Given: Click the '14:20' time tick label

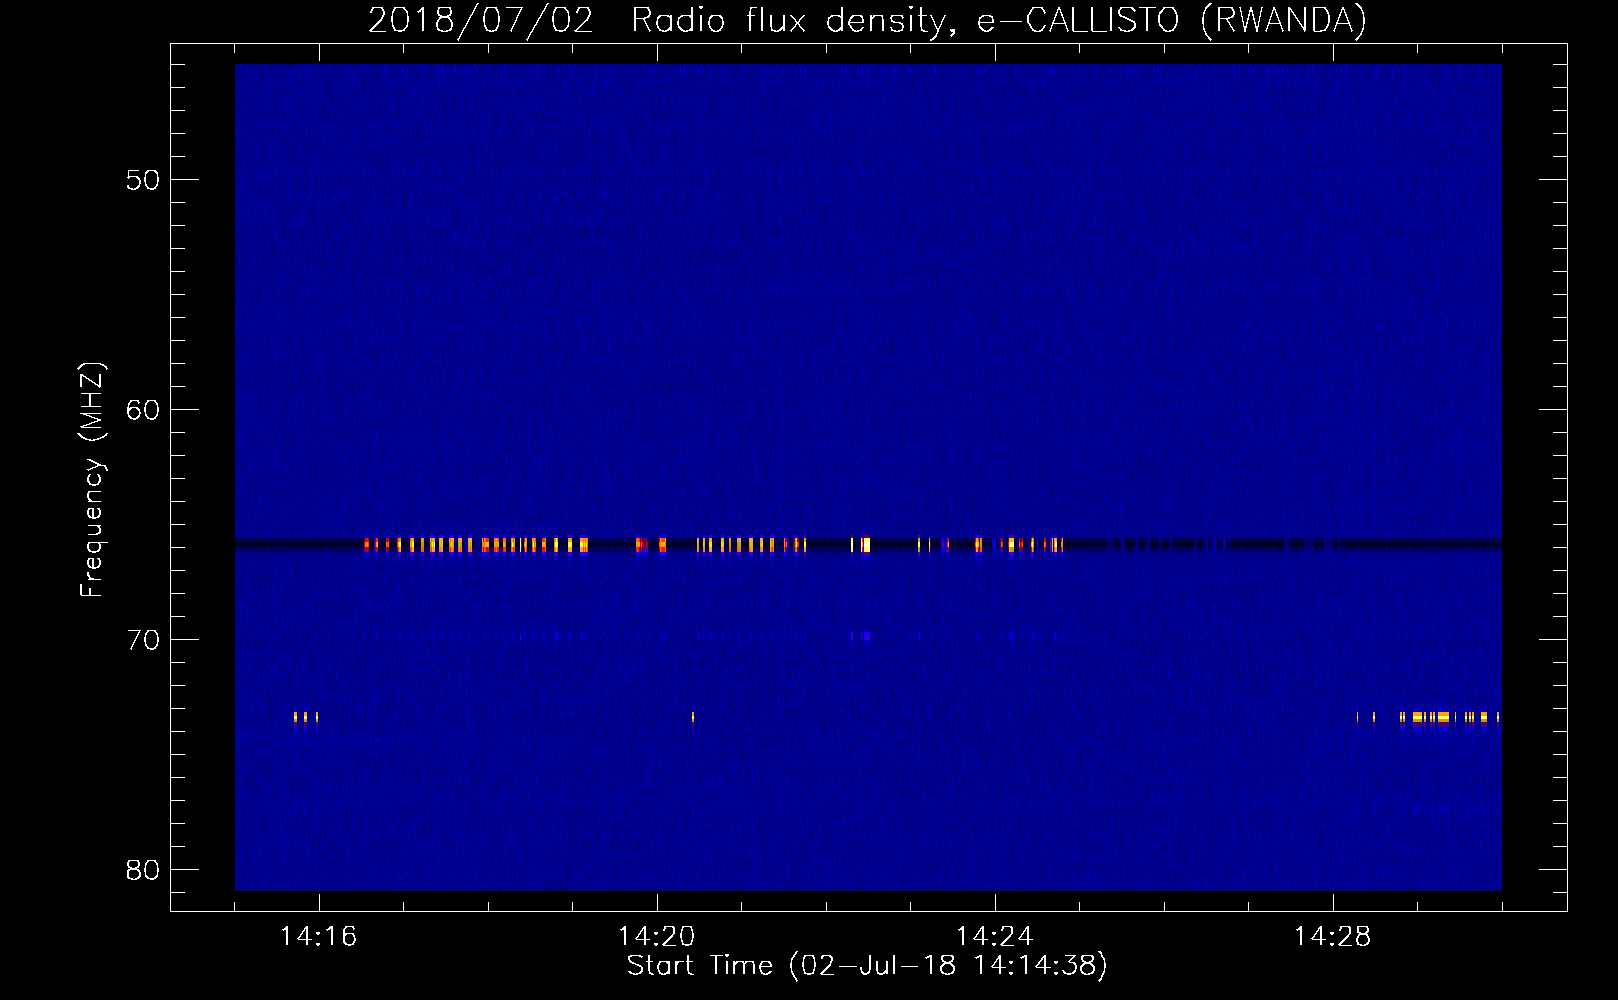Looking at the screenshot, I should tap(656, 937).
